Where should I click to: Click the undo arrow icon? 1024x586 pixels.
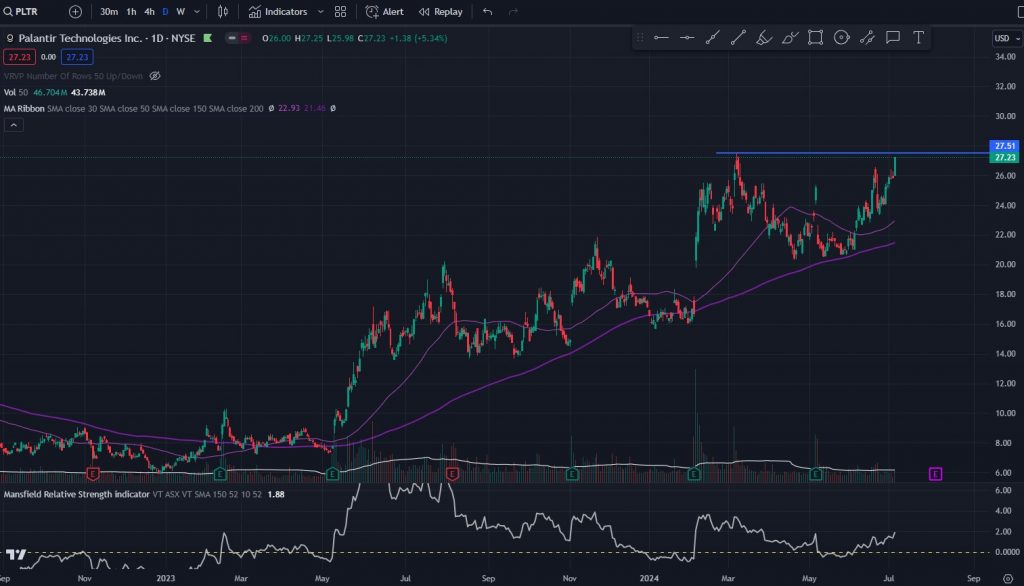pyautogui.click(x=487, y=12)
